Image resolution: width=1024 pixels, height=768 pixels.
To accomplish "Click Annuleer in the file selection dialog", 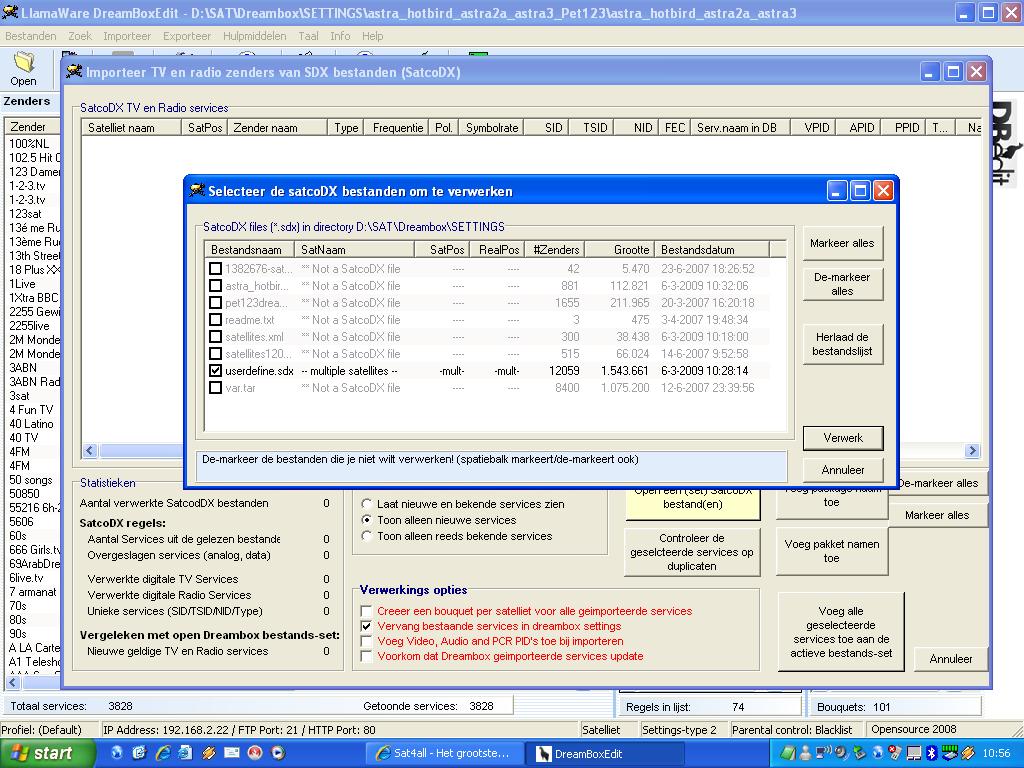I will 843,470.
